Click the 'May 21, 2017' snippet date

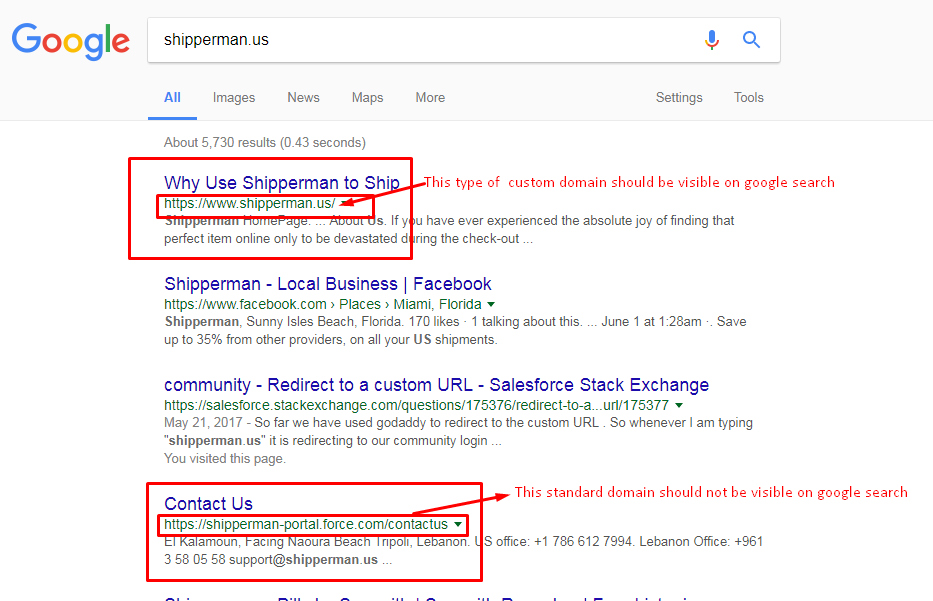(x=203, y=423)
